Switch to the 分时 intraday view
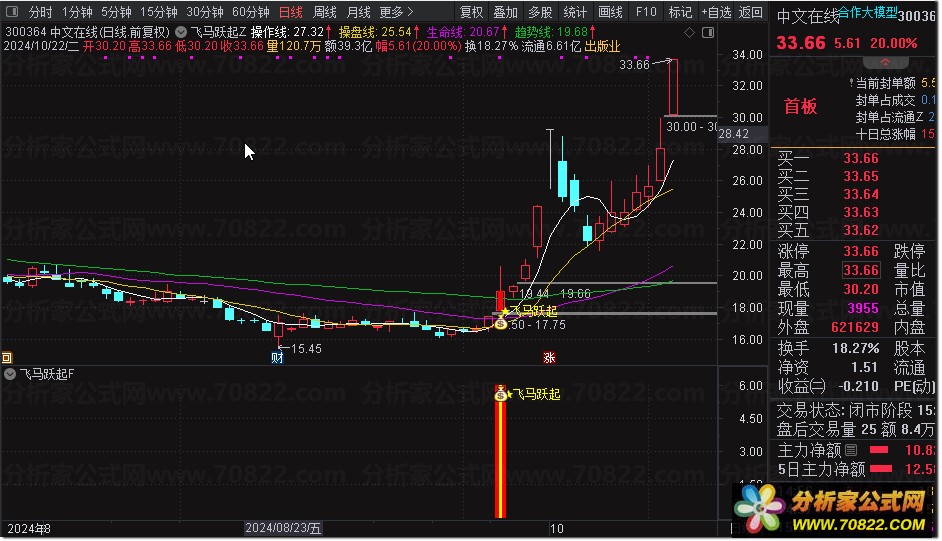Image resolution: width=942 pixels, height=541 pixels. tap(41, 12)
